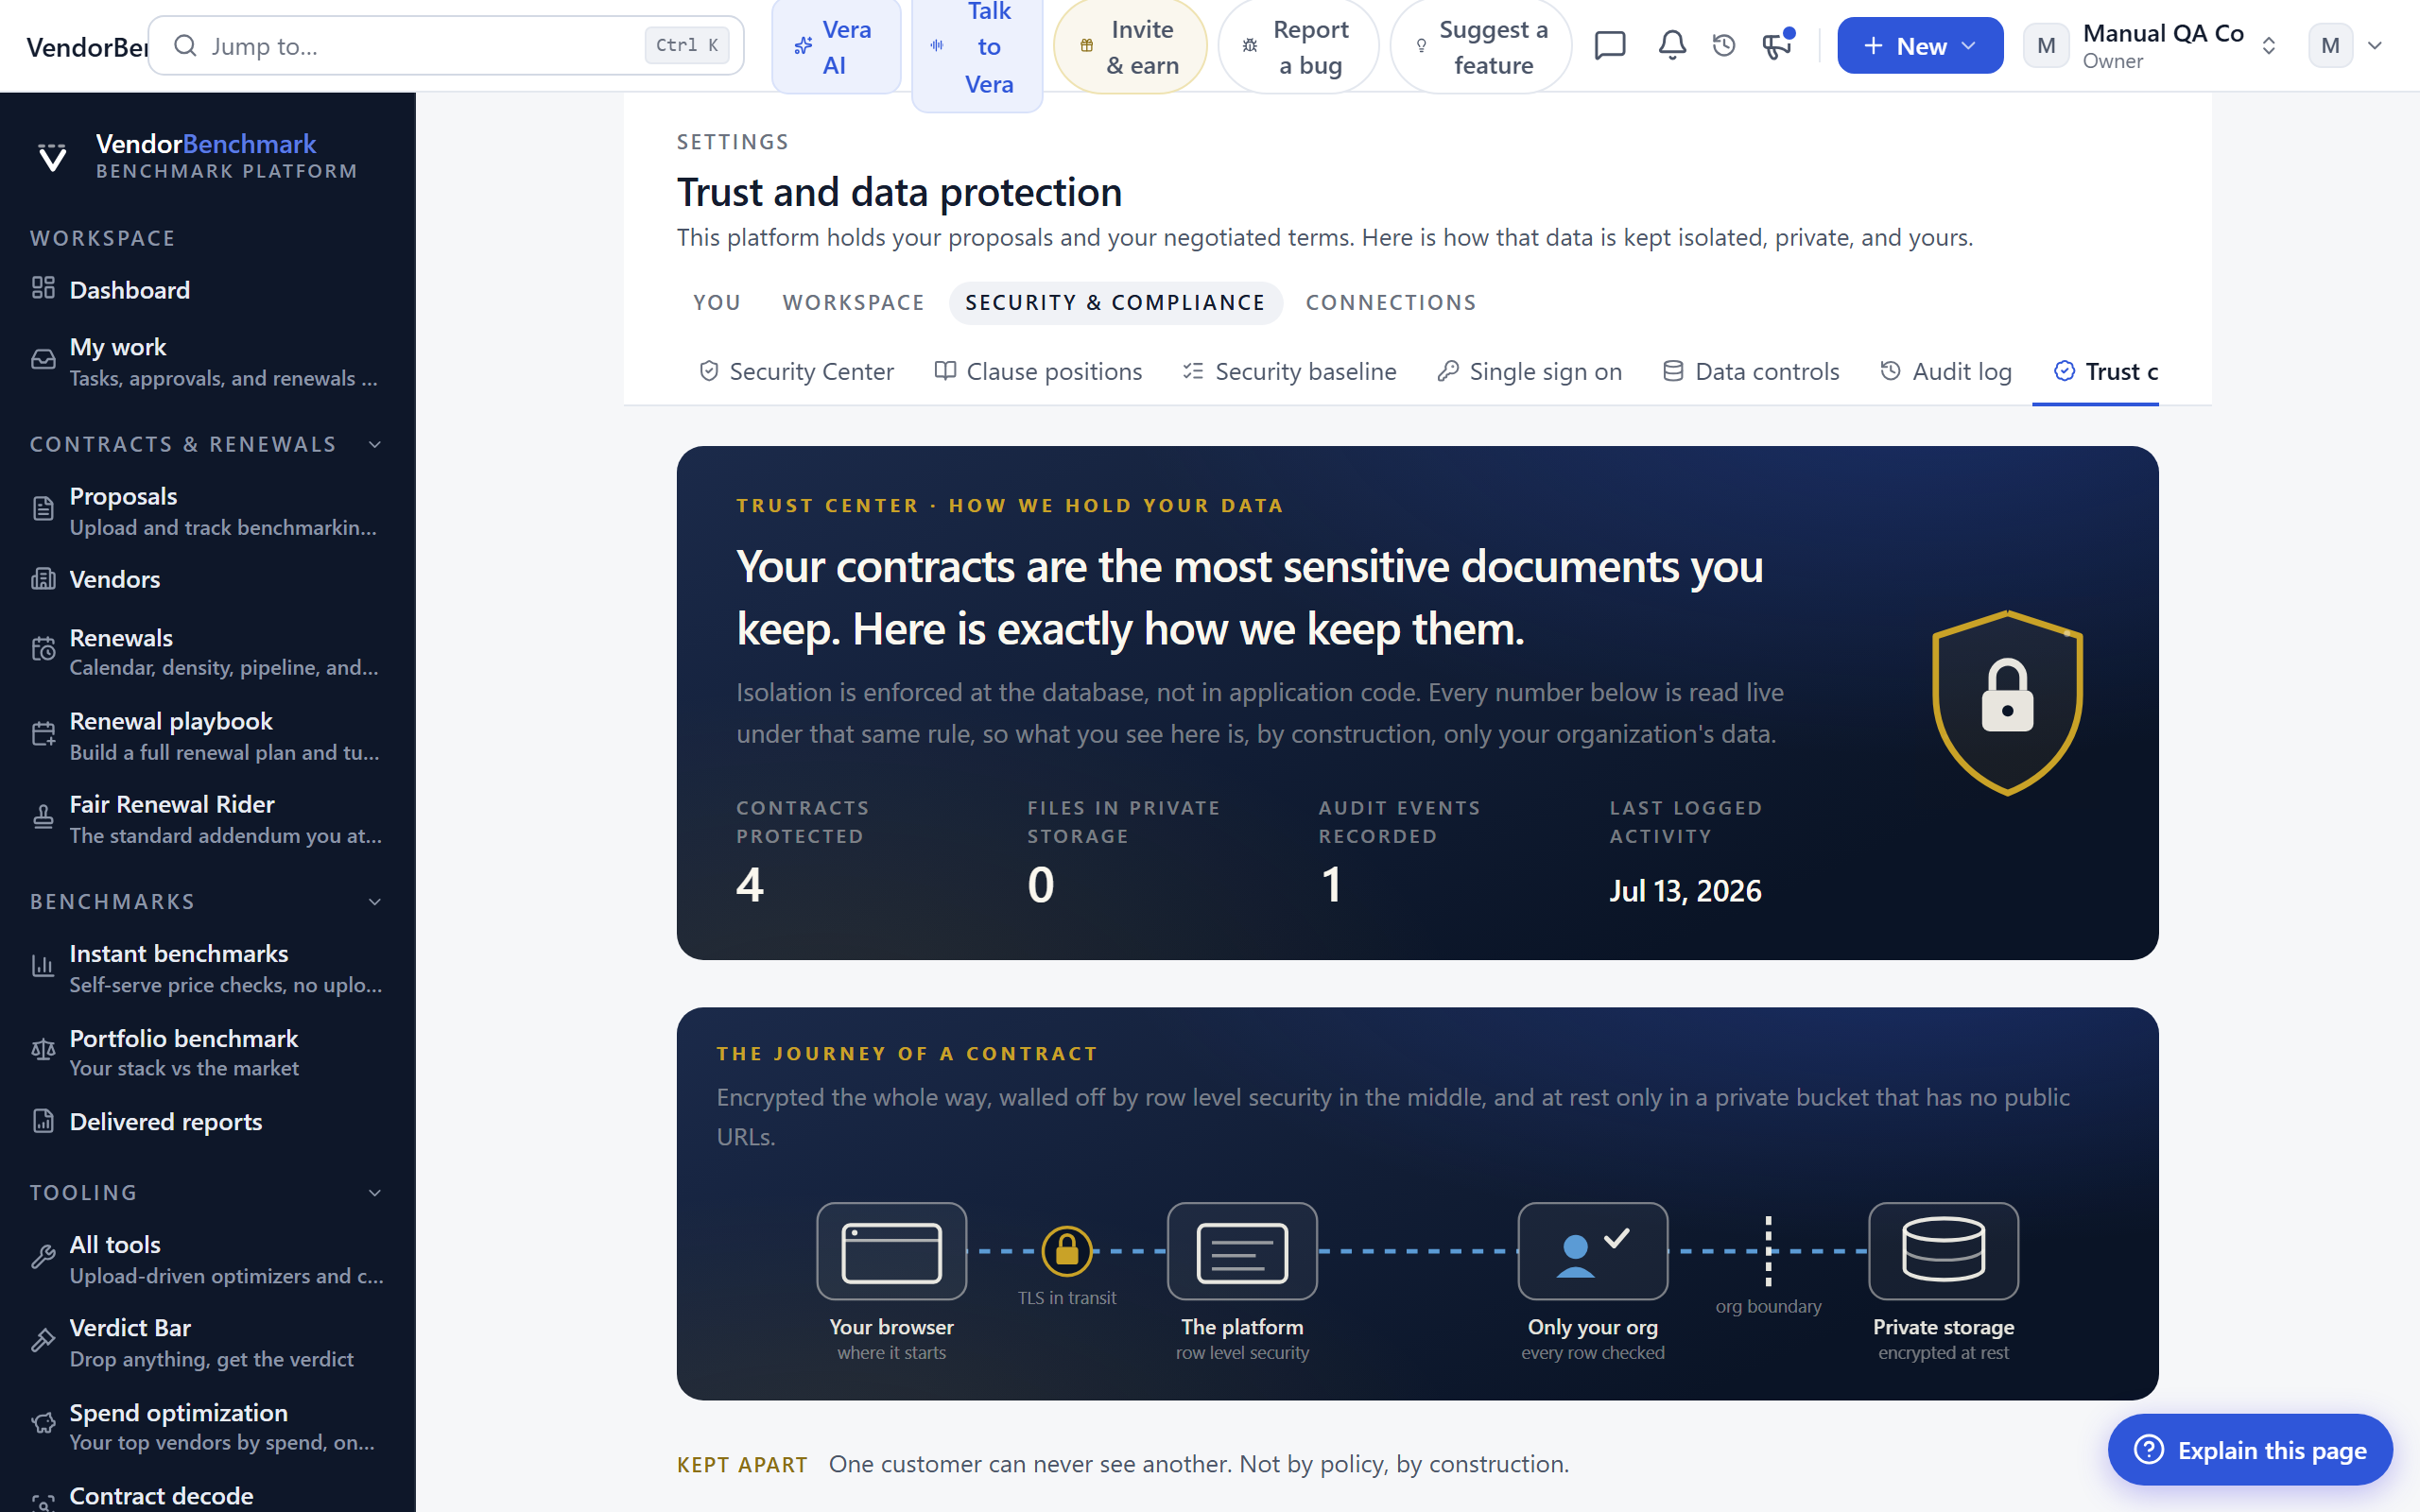This screenshot has width=2420, height=1512.
Task: Open the Security baseline sub-tab
Action: [1289, 371]
